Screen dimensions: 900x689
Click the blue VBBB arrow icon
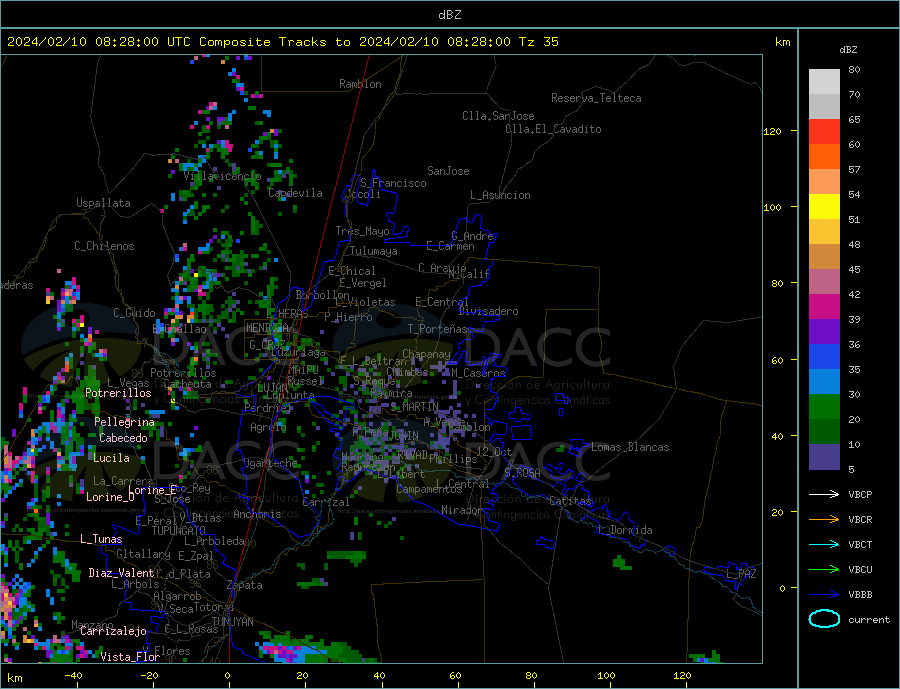(824, 594)
